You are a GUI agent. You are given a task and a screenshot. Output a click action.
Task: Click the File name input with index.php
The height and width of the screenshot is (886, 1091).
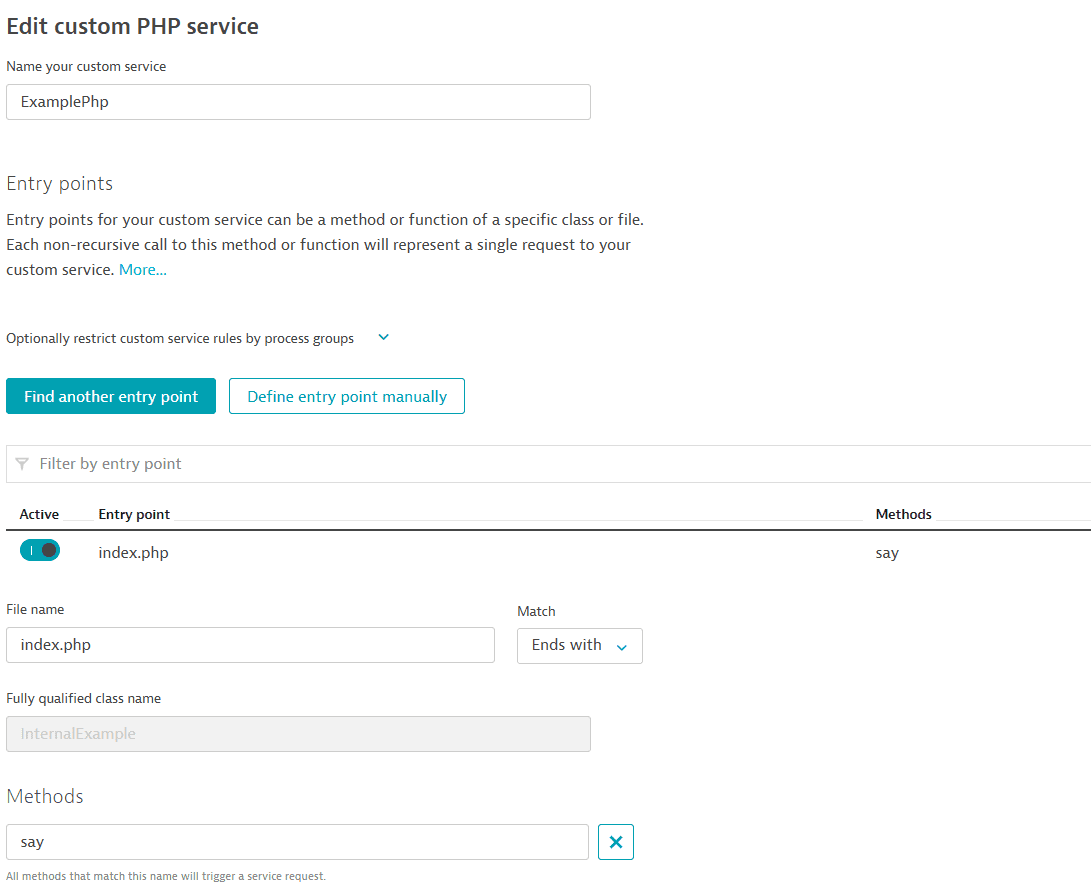coord(250,645)
